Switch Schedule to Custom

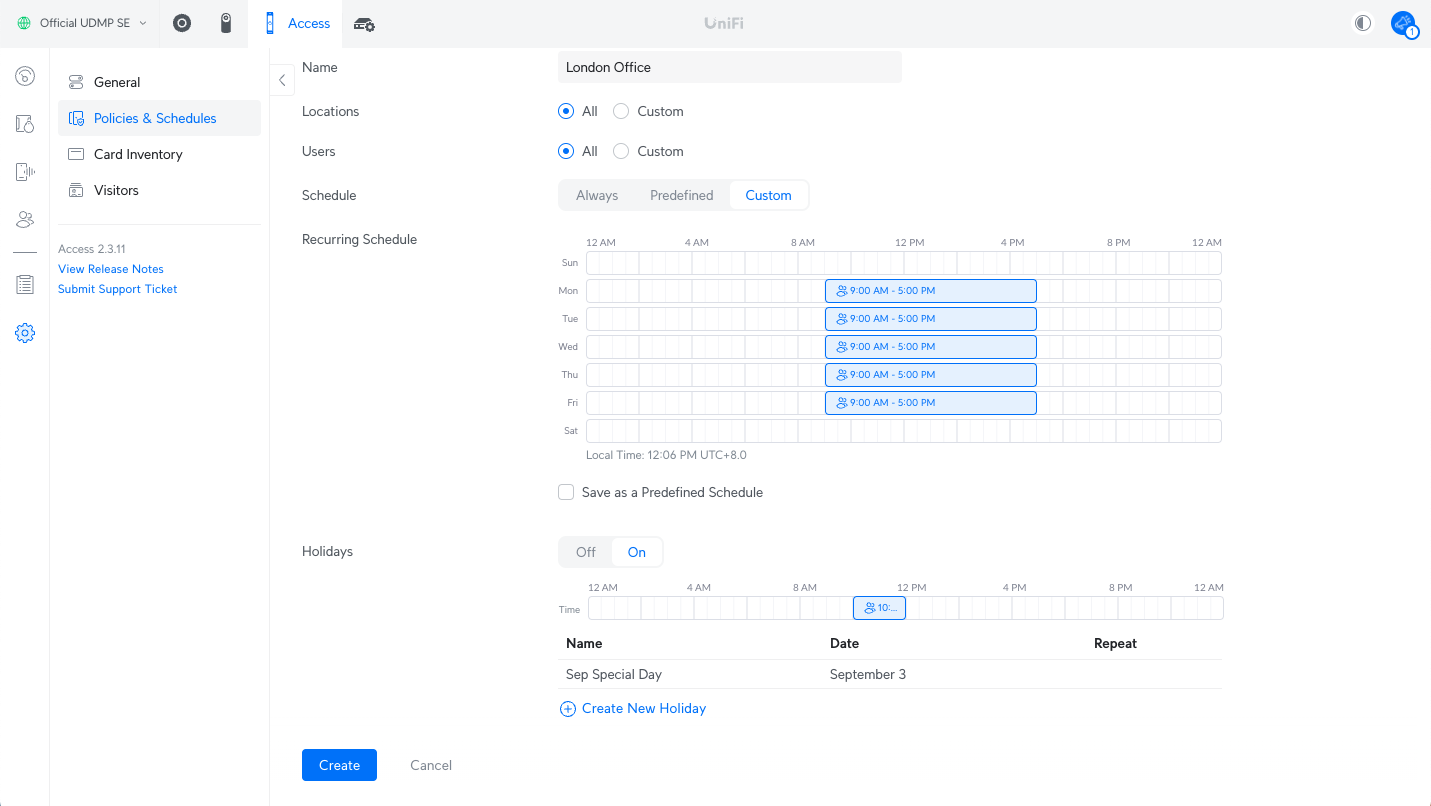tap(768, 195)
